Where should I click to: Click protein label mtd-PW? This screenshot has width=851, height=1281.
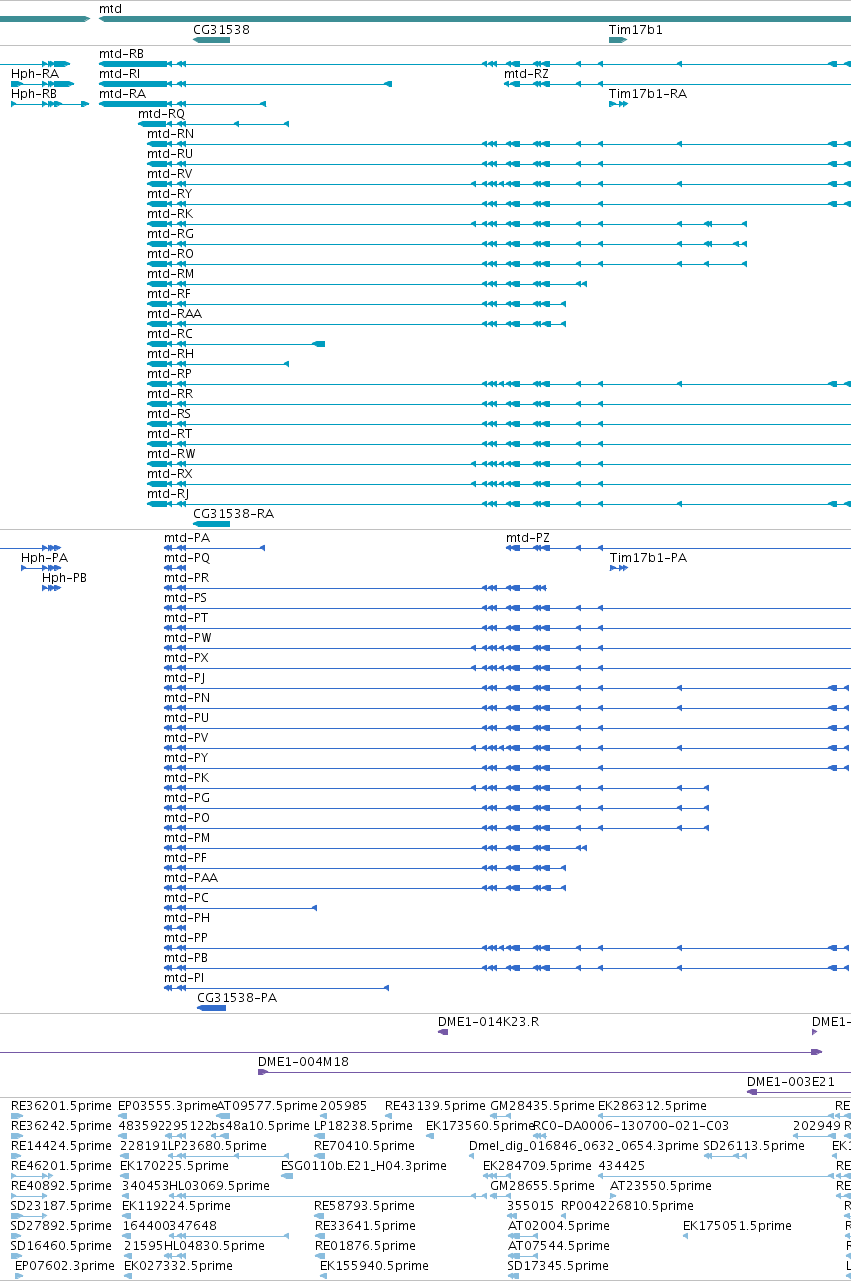(188, 637)
